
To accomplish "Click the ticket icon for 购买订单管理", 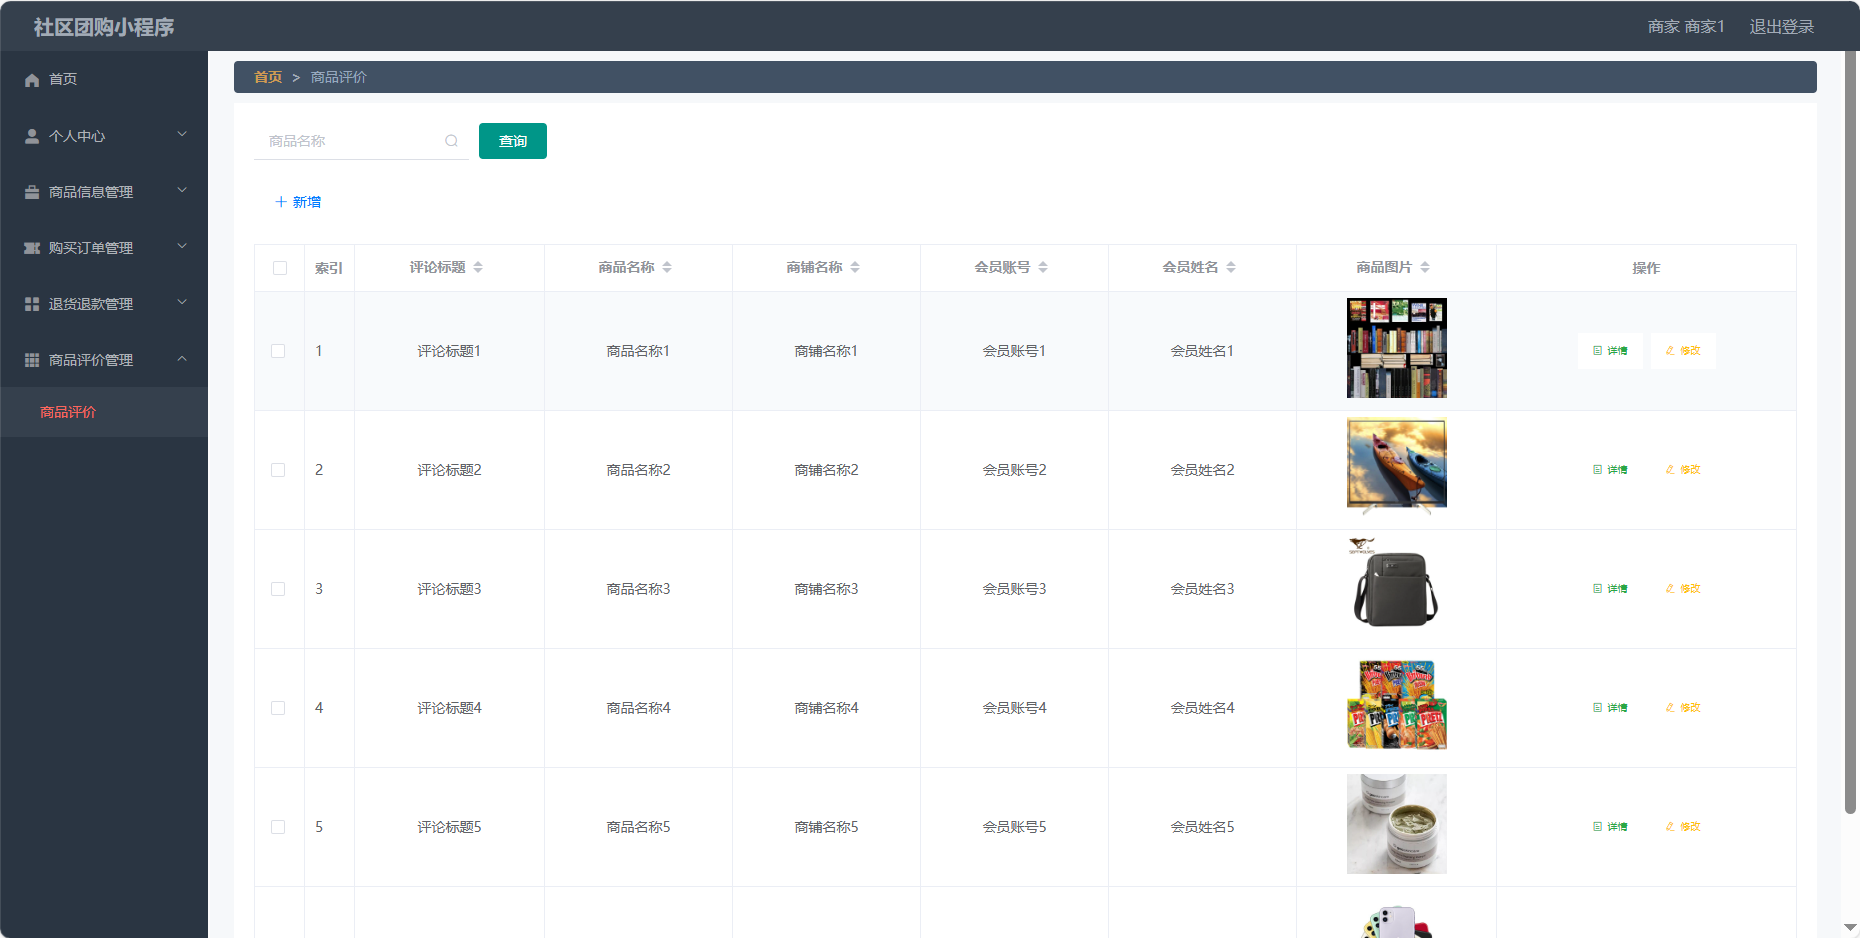I will coord(32,248).
